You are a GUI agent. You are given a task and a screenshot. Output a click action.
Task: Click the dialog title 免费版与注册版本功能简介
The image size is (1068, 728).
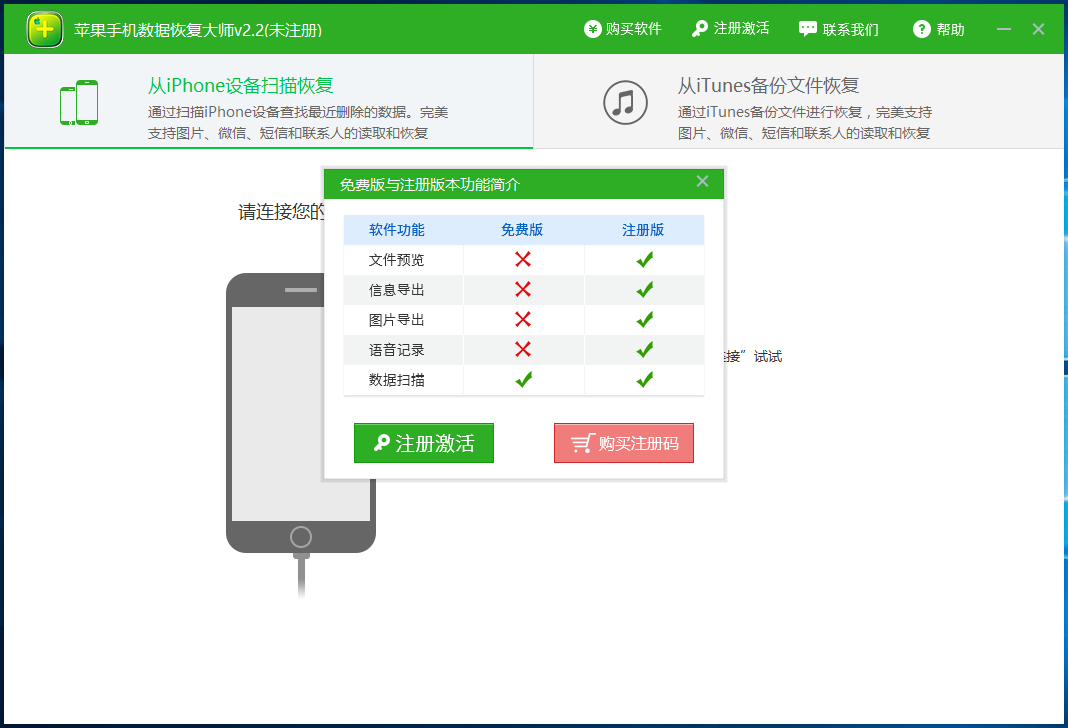[x=430, y=185]
